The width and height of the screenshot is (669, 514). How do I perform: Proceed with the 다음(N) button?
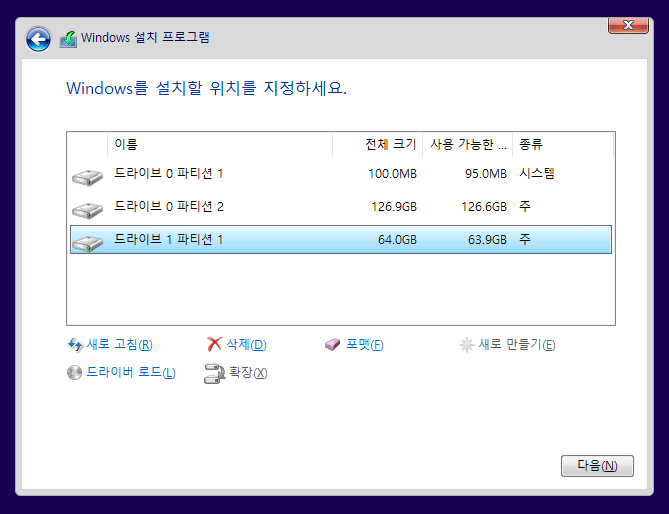pyautogui.click(x=597, y=466)
